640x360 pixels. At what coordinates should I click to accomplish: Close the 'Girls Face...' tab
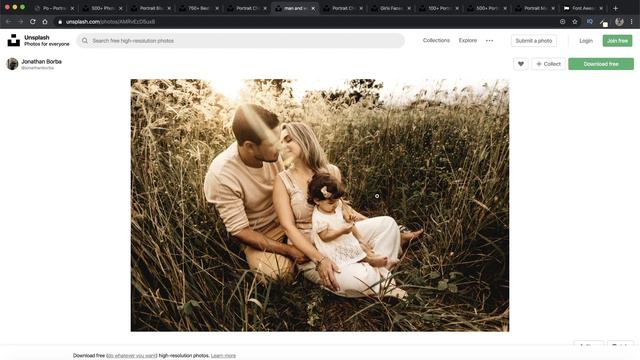(409, 8)
